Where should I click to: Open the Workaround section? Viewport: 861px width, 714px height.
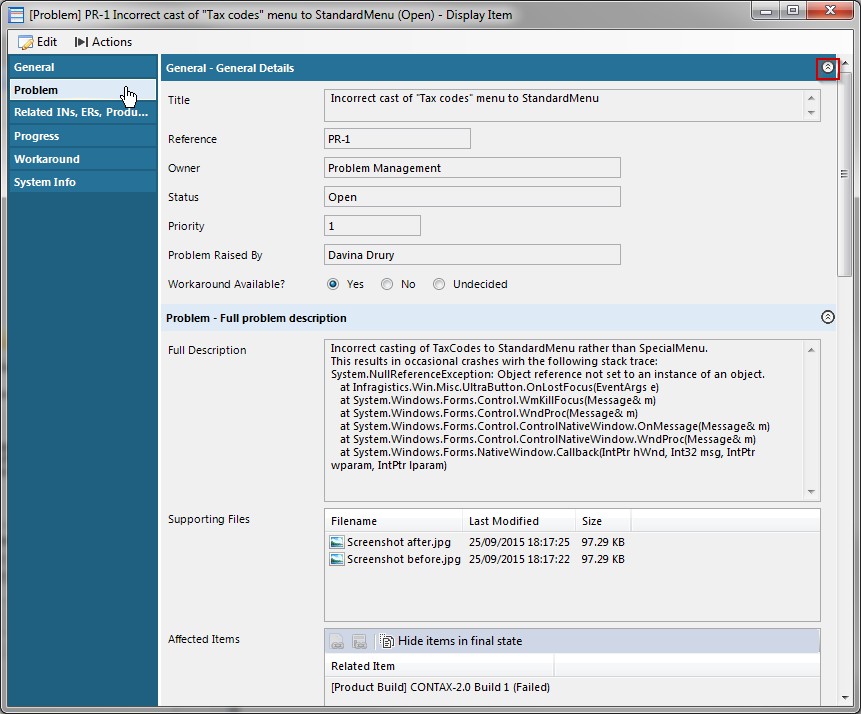tap(83, 159)
